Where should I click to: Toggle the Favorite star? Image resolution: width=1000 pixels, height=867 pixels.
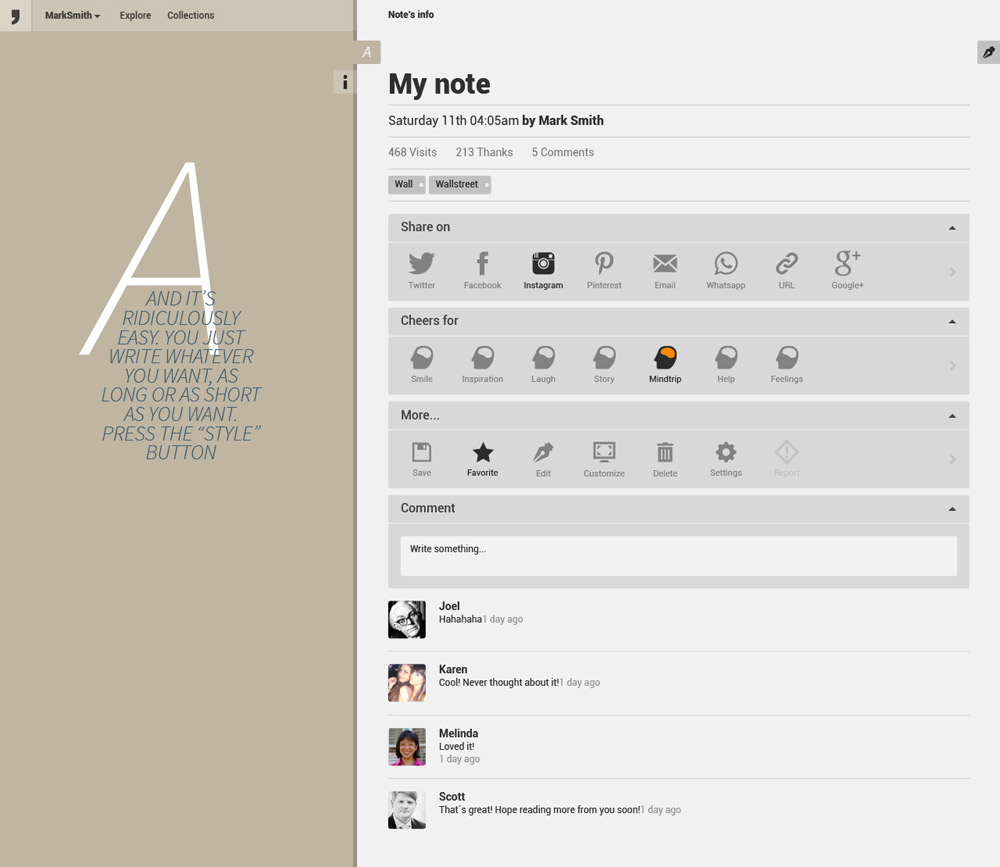pos(482,453)
